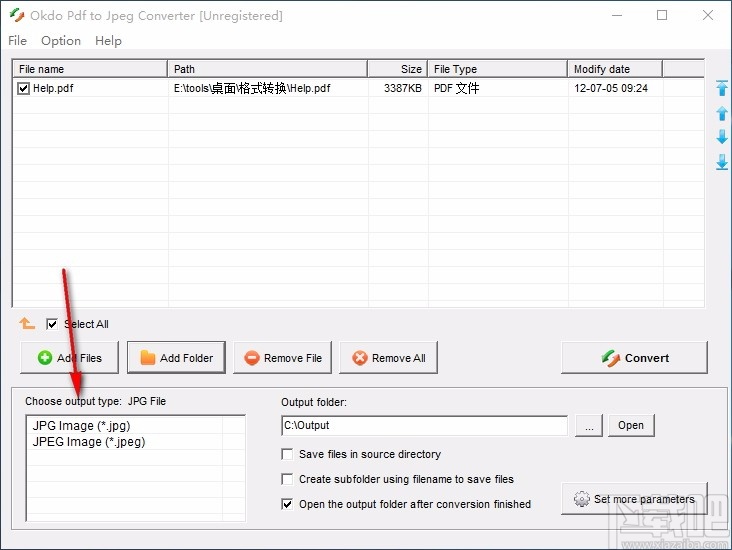Click the PDF 文件 file type cell
The width and height of the screenshot is (732, 550).
(x=456, y=88)
